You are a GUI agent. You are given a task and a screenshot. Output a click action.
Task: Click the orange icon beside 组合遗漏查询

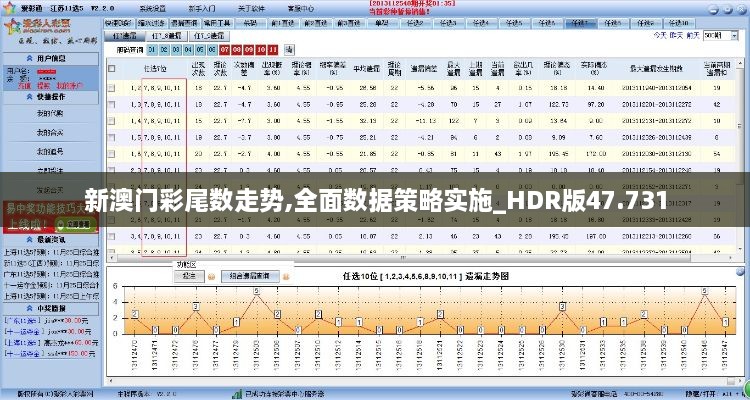(287, 277)
